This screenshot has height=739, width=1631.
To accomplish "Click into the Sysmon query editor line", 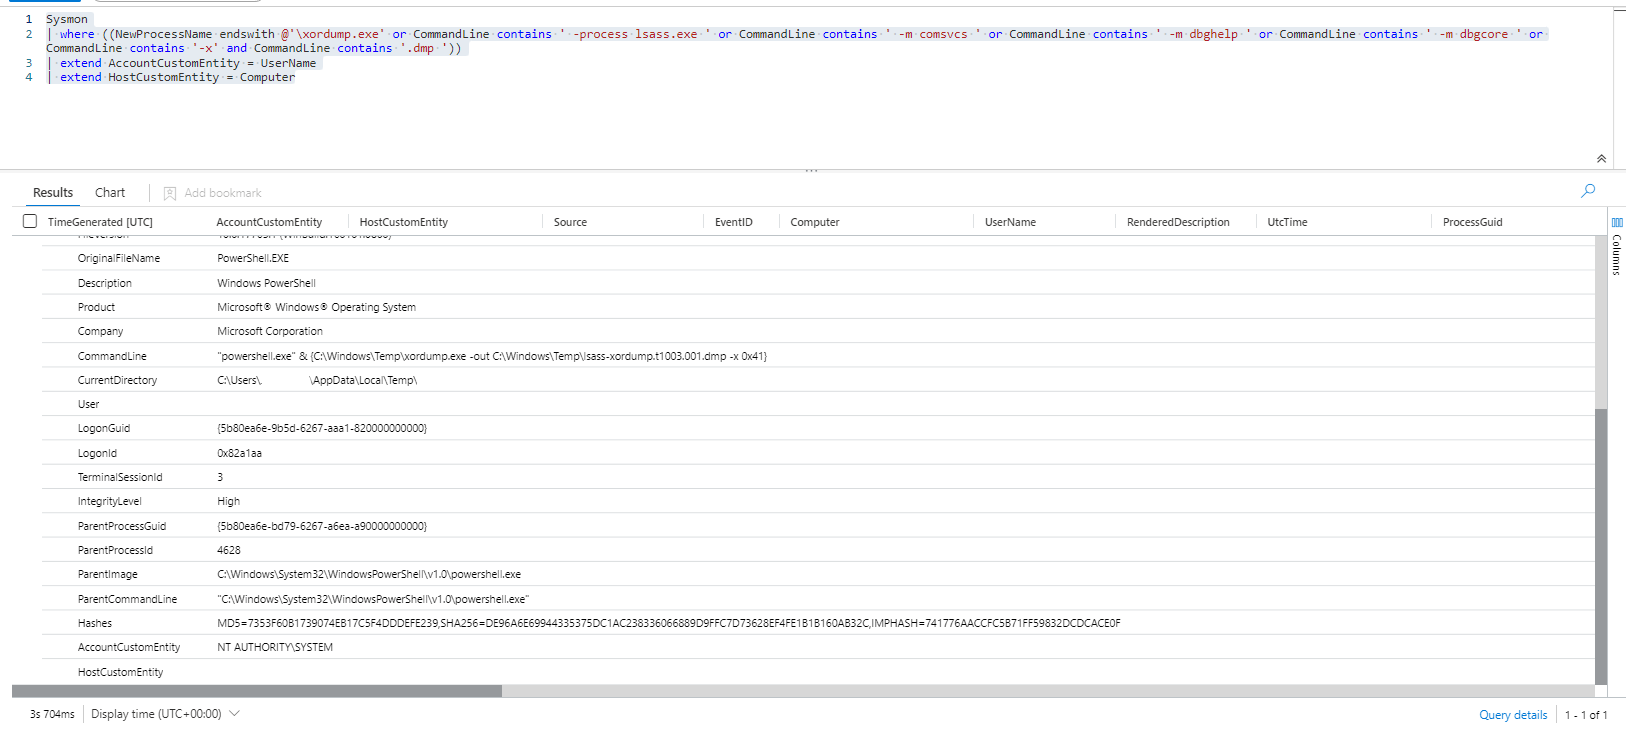I will tap(67, 19).
